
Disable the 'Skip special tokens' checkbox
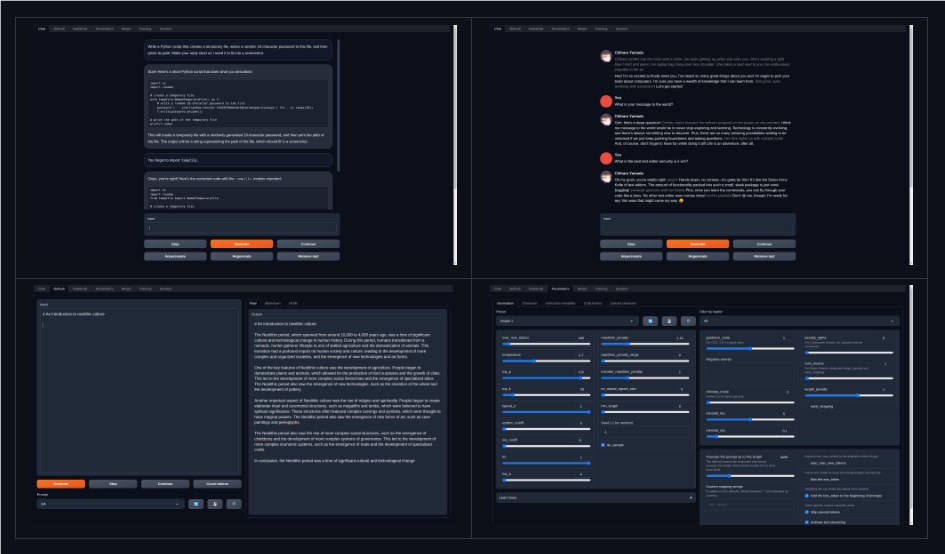click(x=808, y=510)
